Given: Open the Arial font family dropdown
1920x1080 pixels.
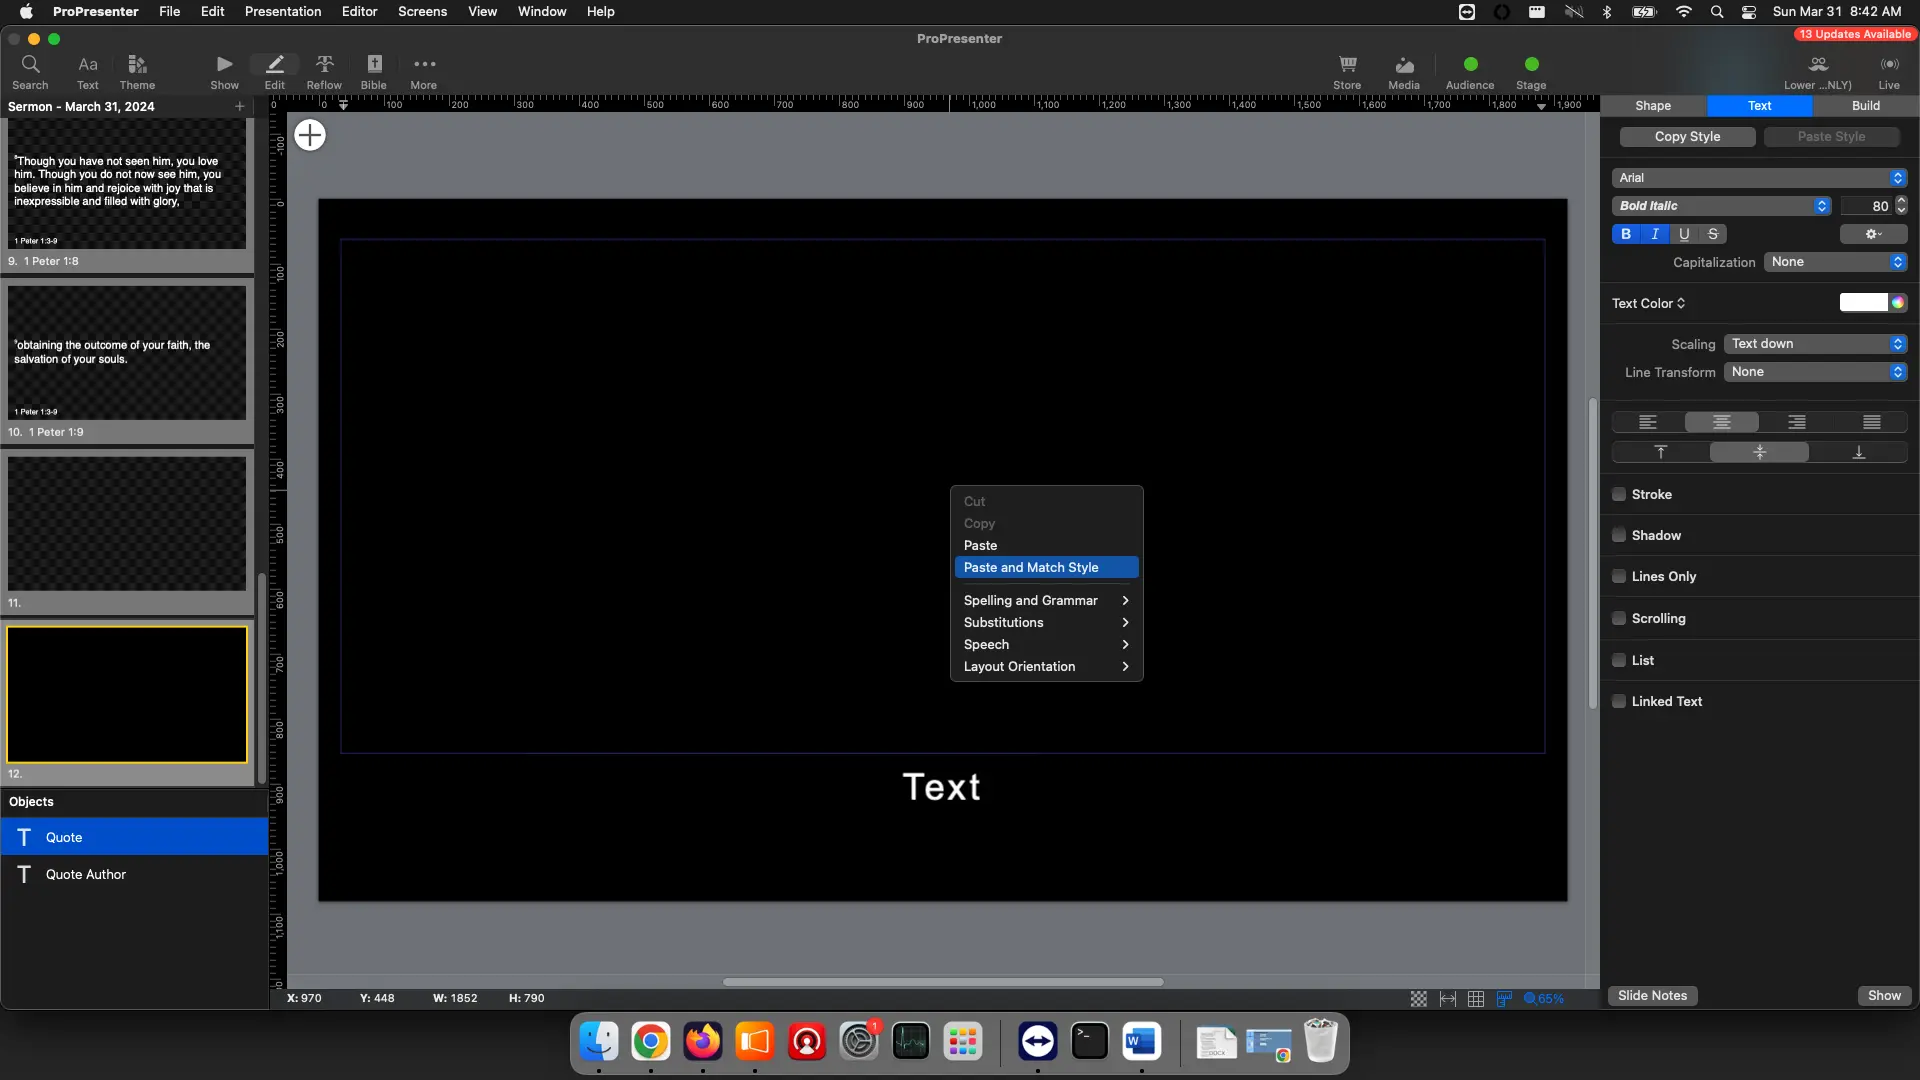Looking at the screenshot, I should (1759, 177).
